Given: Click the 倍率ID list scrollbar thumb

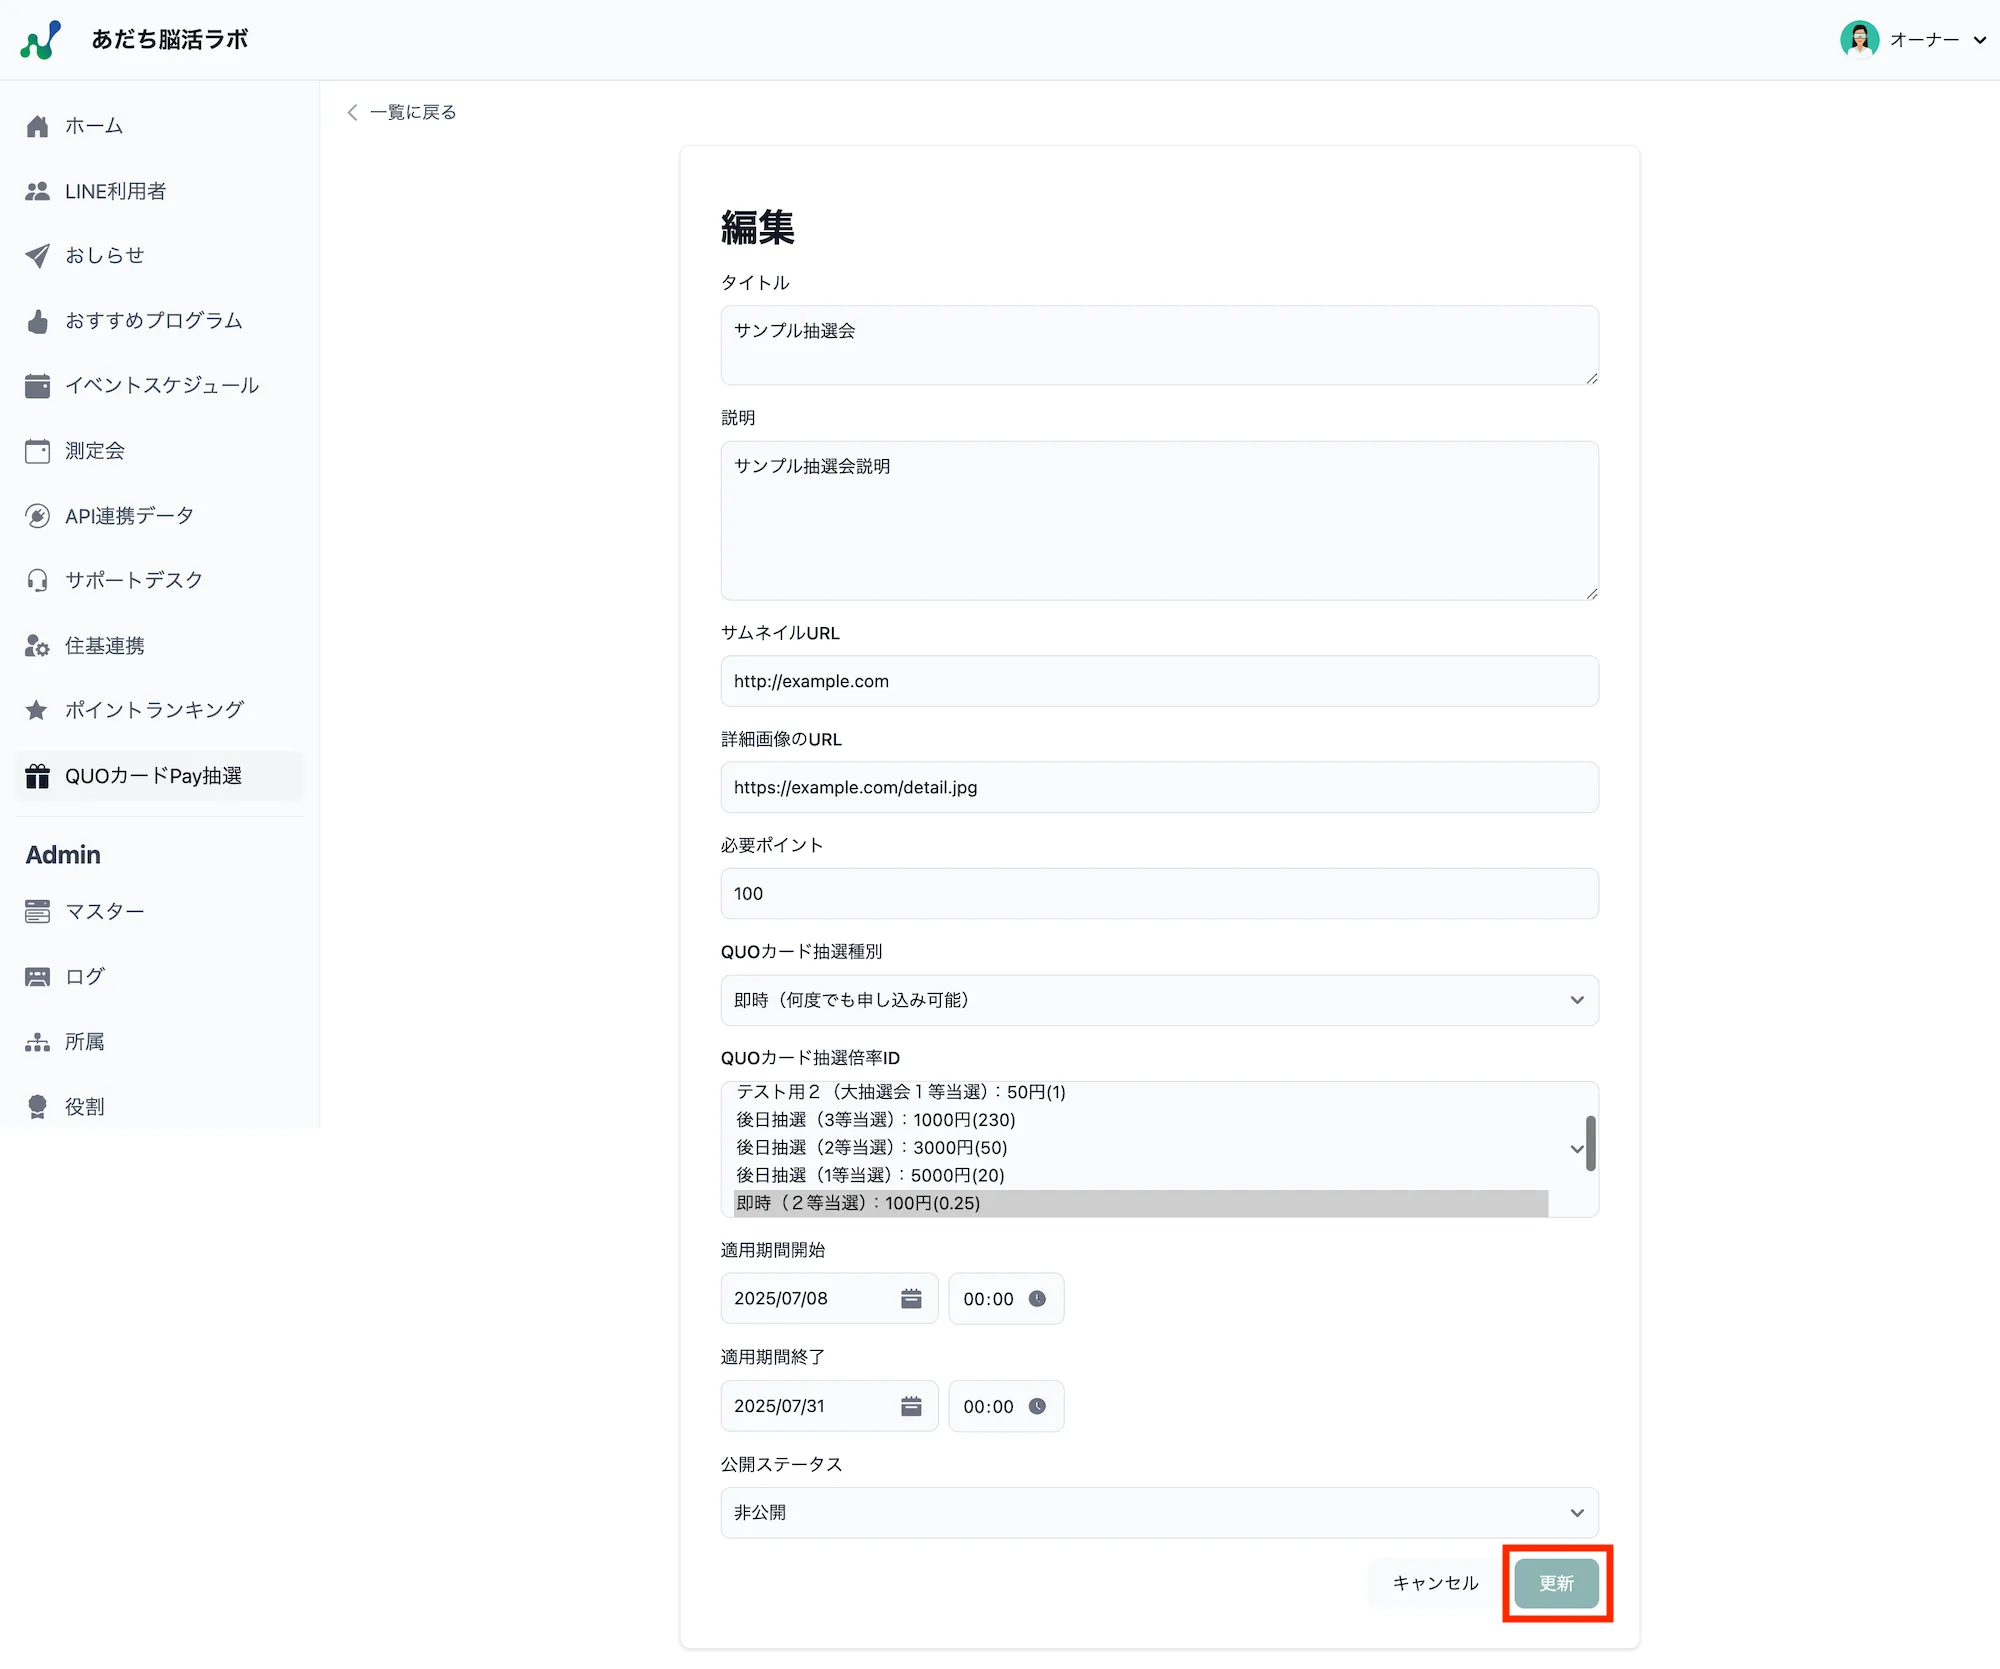Looking at the screenshot, I should pyautogui.click(x=1590, y=1143).
